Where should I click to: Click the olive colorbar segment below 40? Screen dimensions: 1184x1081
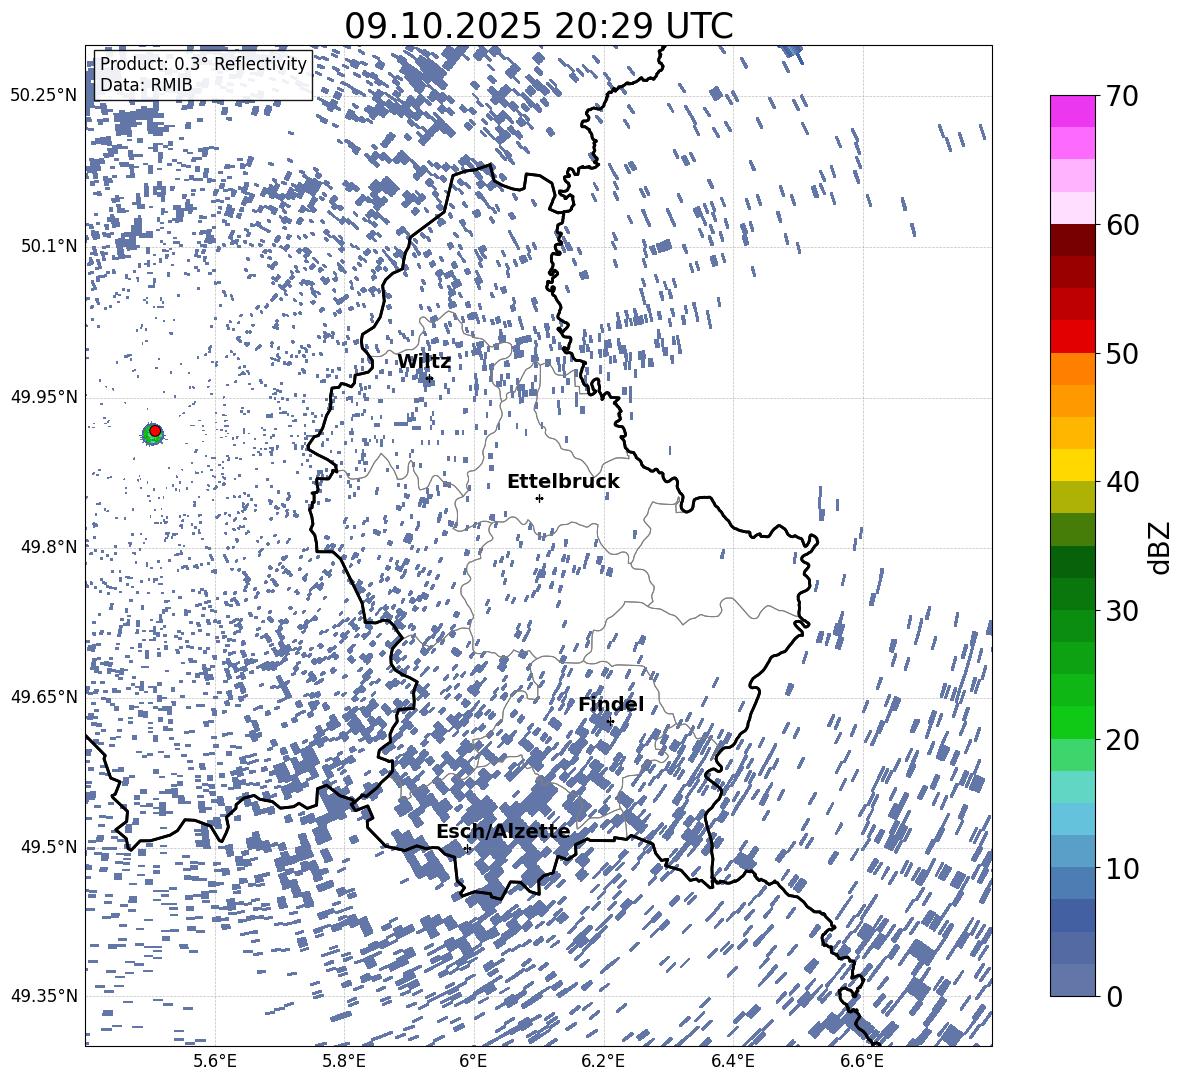coord(1072,497)
